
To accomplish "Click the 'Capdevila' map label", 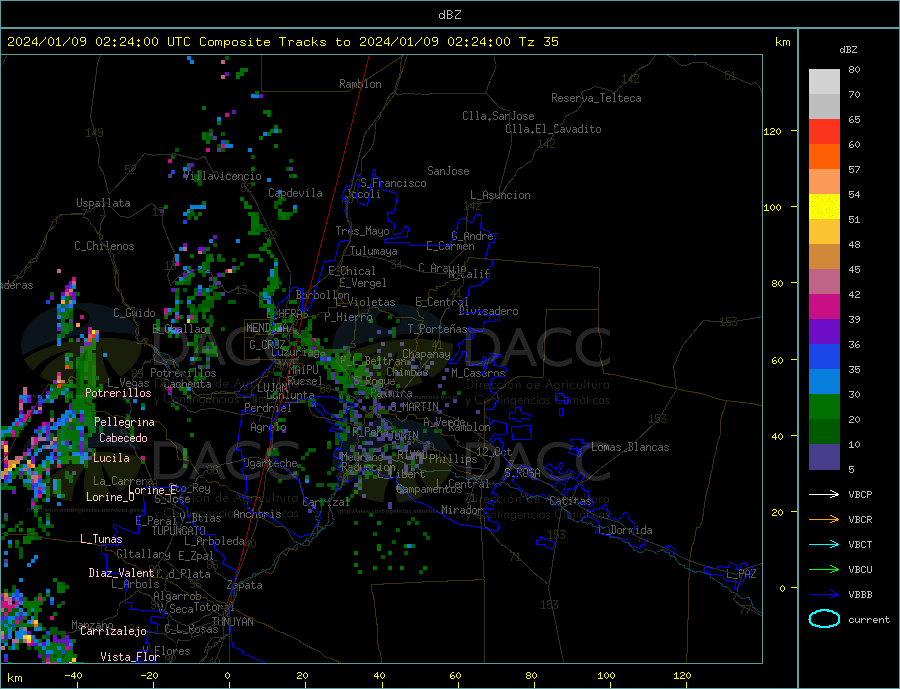I will click(295, 193).
